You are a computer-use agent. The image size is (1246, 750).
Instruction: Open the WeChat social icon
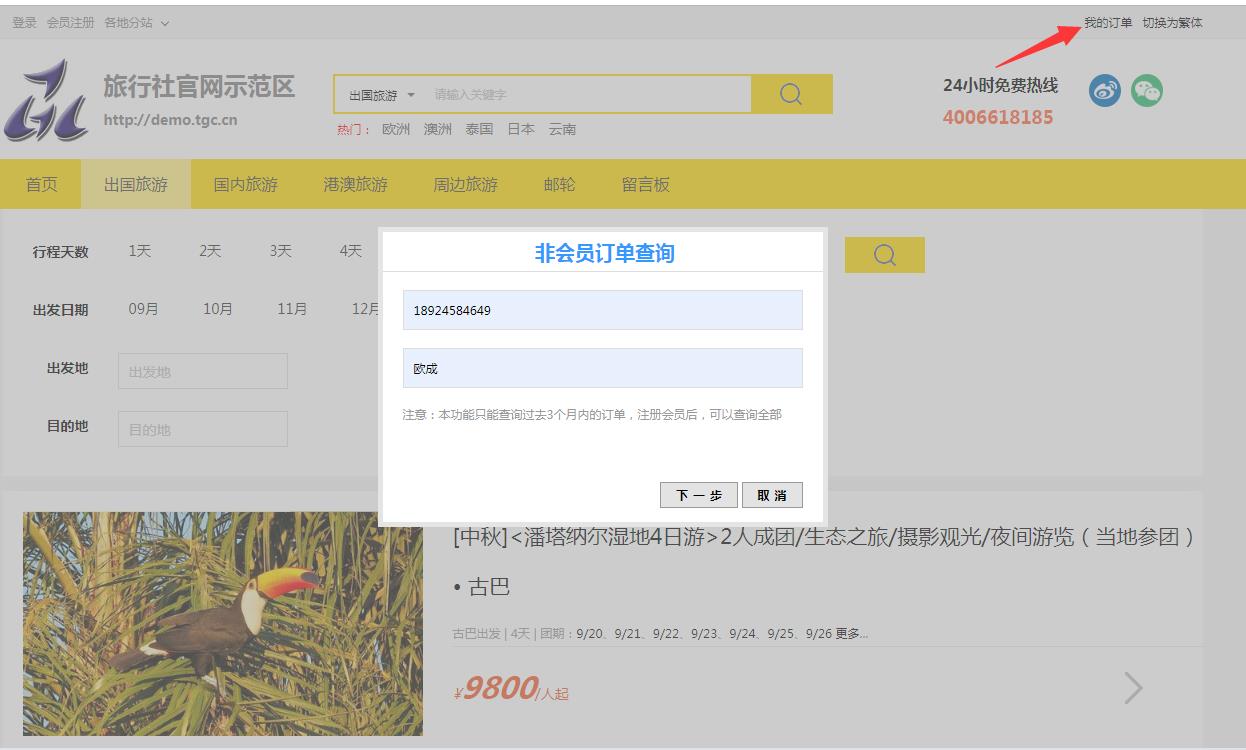pos(1147,91)
